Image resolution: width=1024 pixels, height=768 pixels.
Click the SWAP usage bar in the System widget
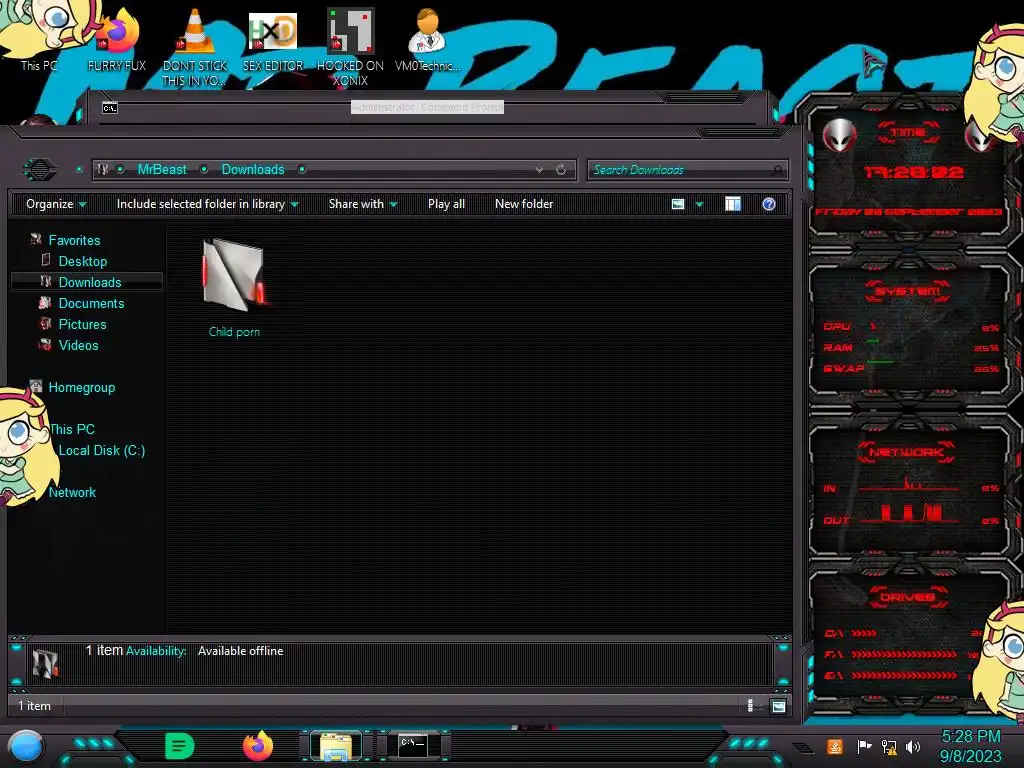click(x=880, y=362)
